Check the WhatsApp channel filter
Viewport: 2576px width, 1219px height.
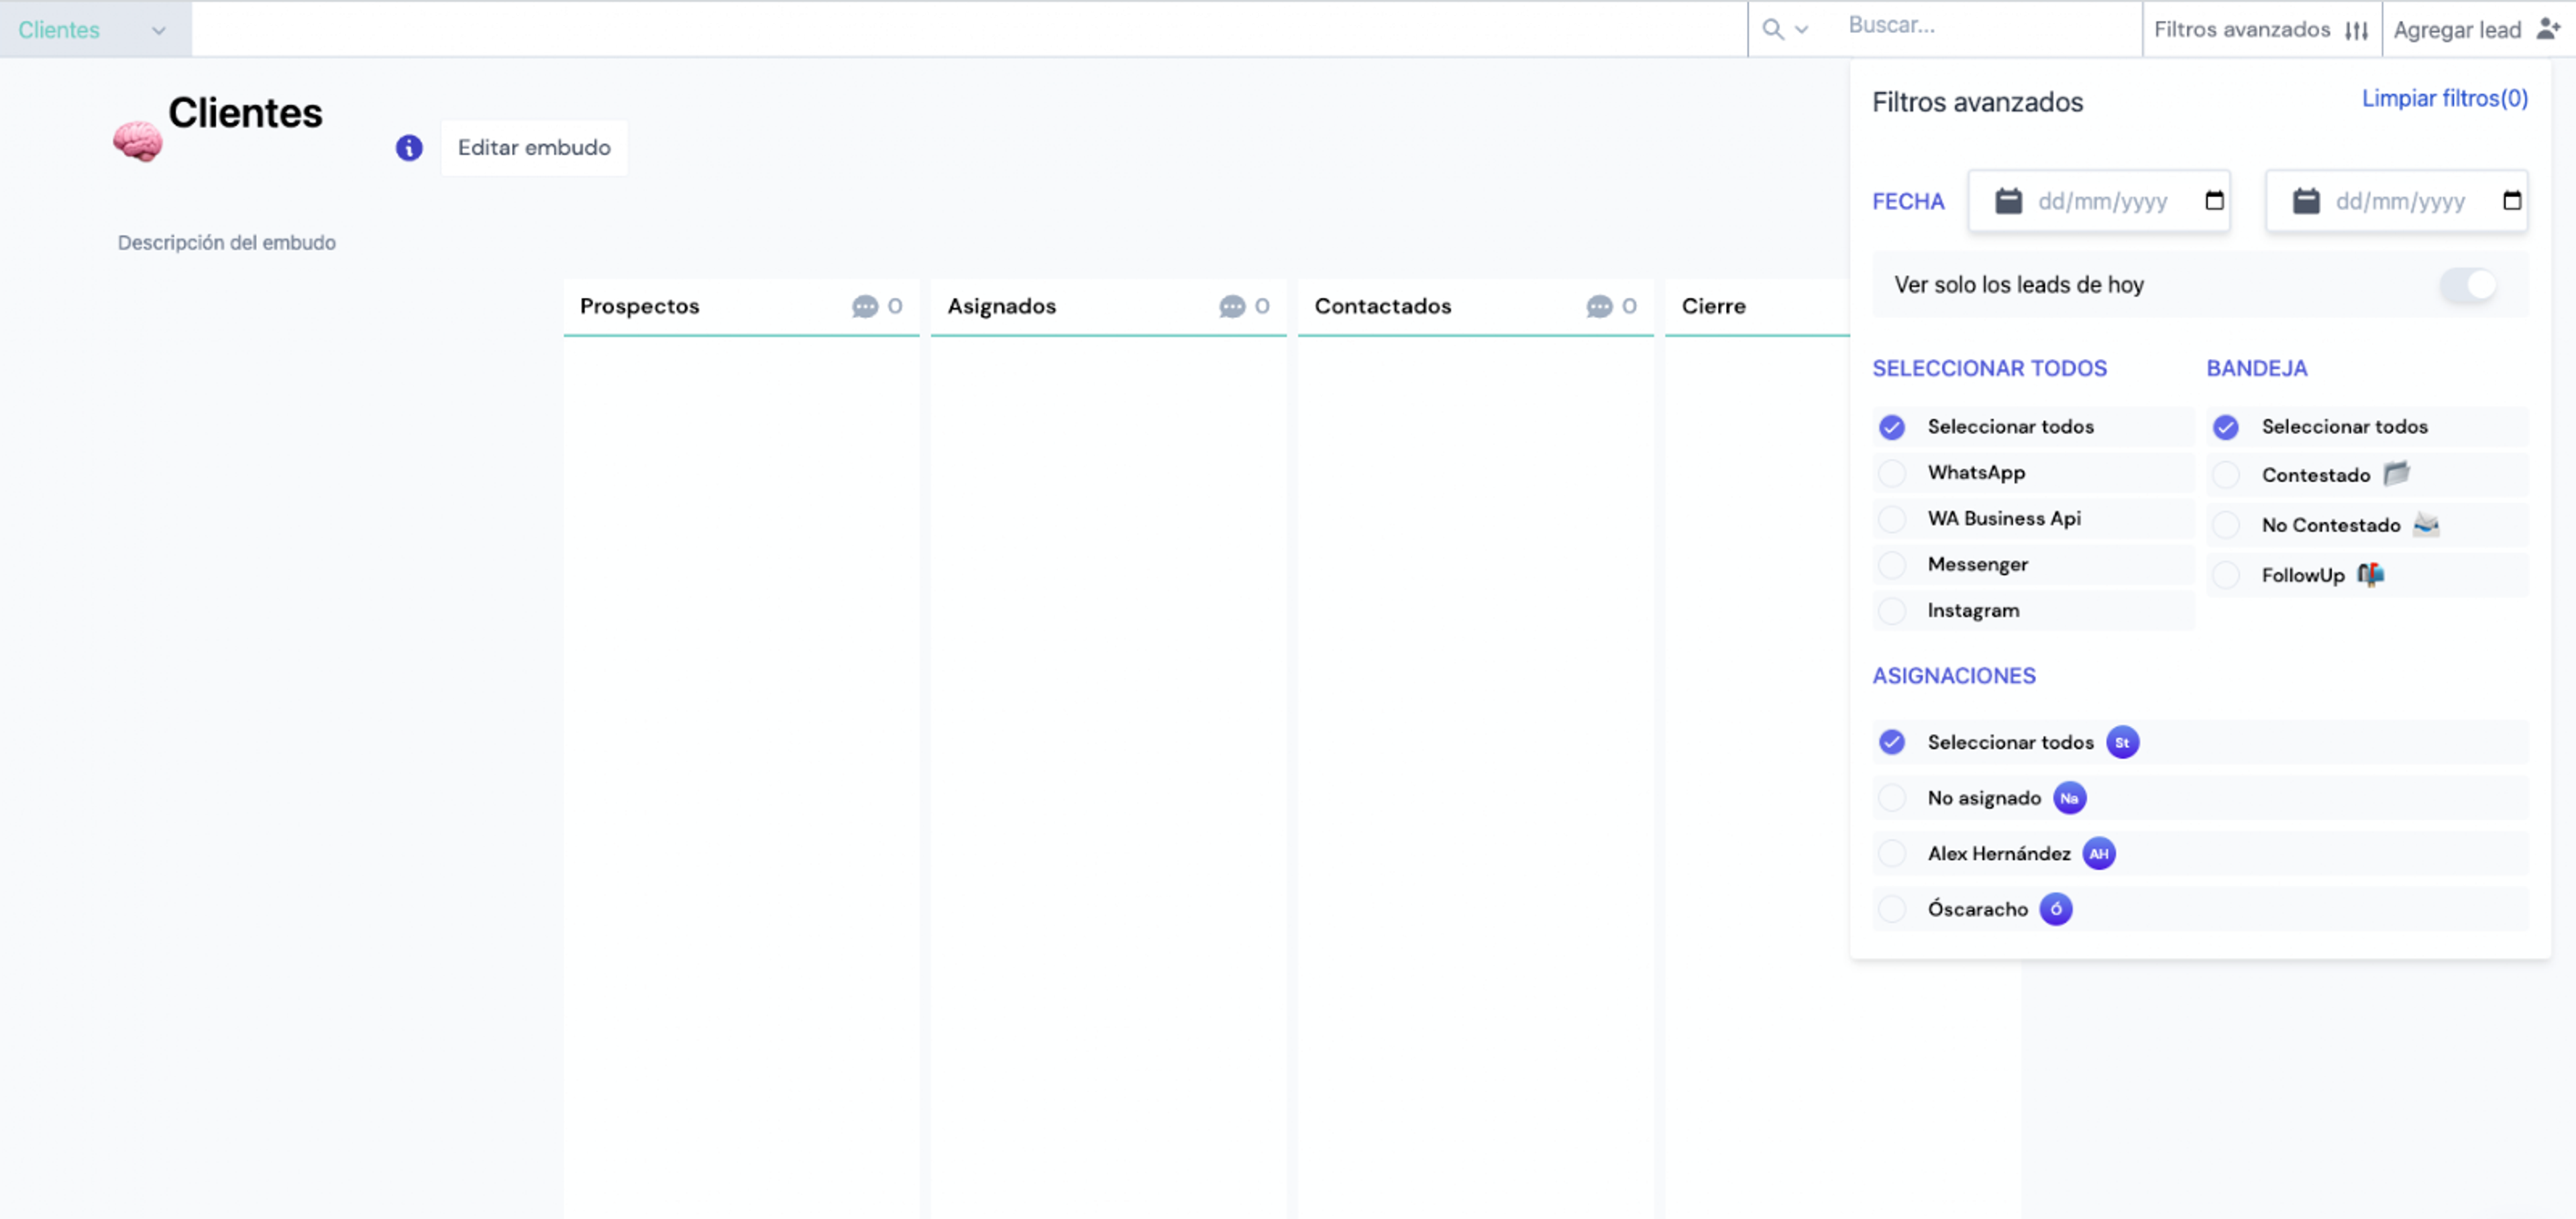click(1891, 473)
